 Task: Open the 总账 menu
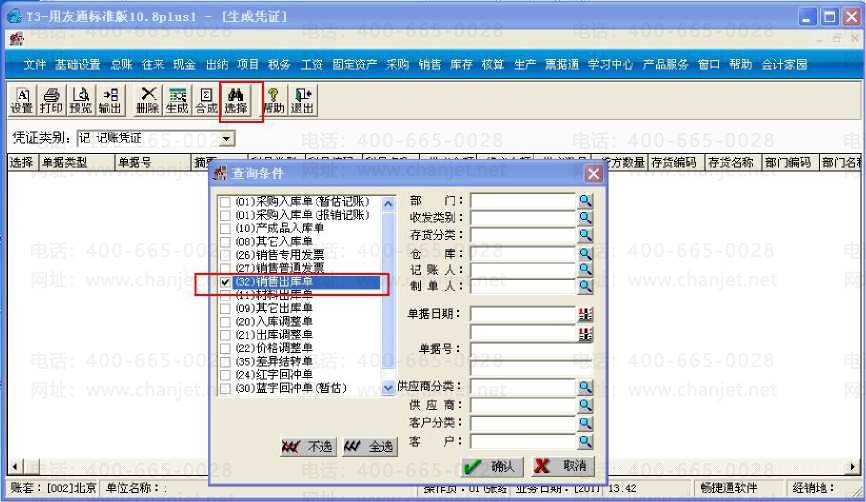point(122,65)
